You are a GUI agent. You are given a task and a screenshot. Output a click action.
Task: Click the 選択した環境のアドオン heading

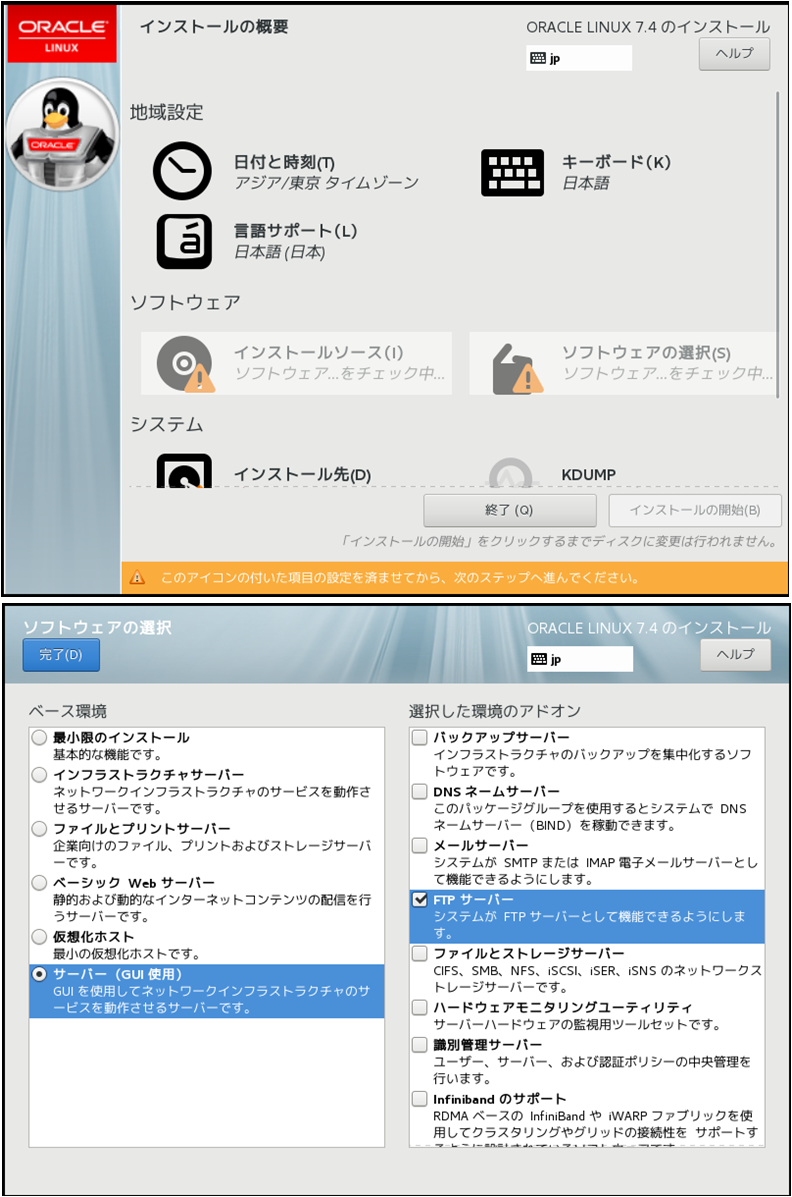click(495, 711)
